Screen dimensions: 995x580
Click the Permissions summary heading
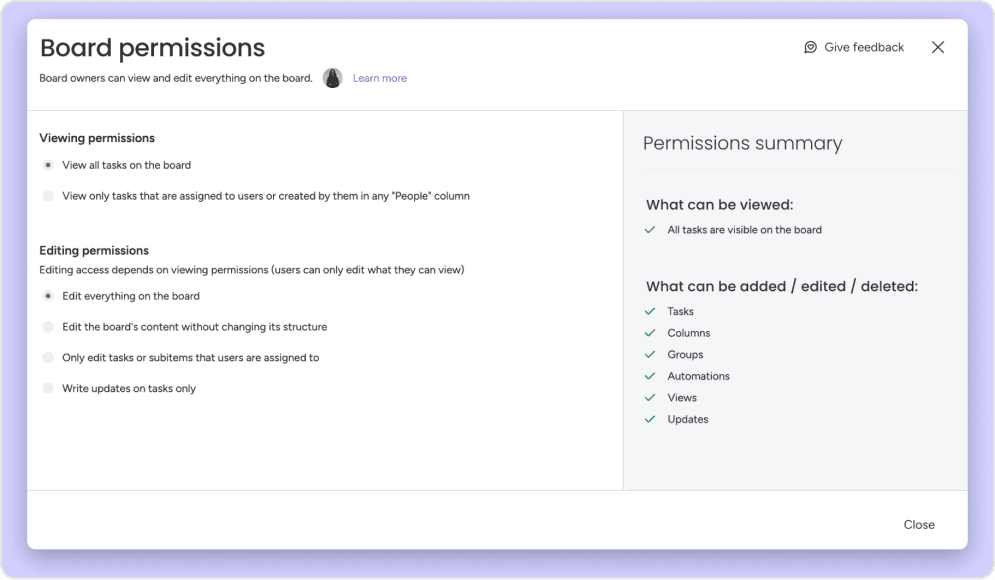(742, 143)
